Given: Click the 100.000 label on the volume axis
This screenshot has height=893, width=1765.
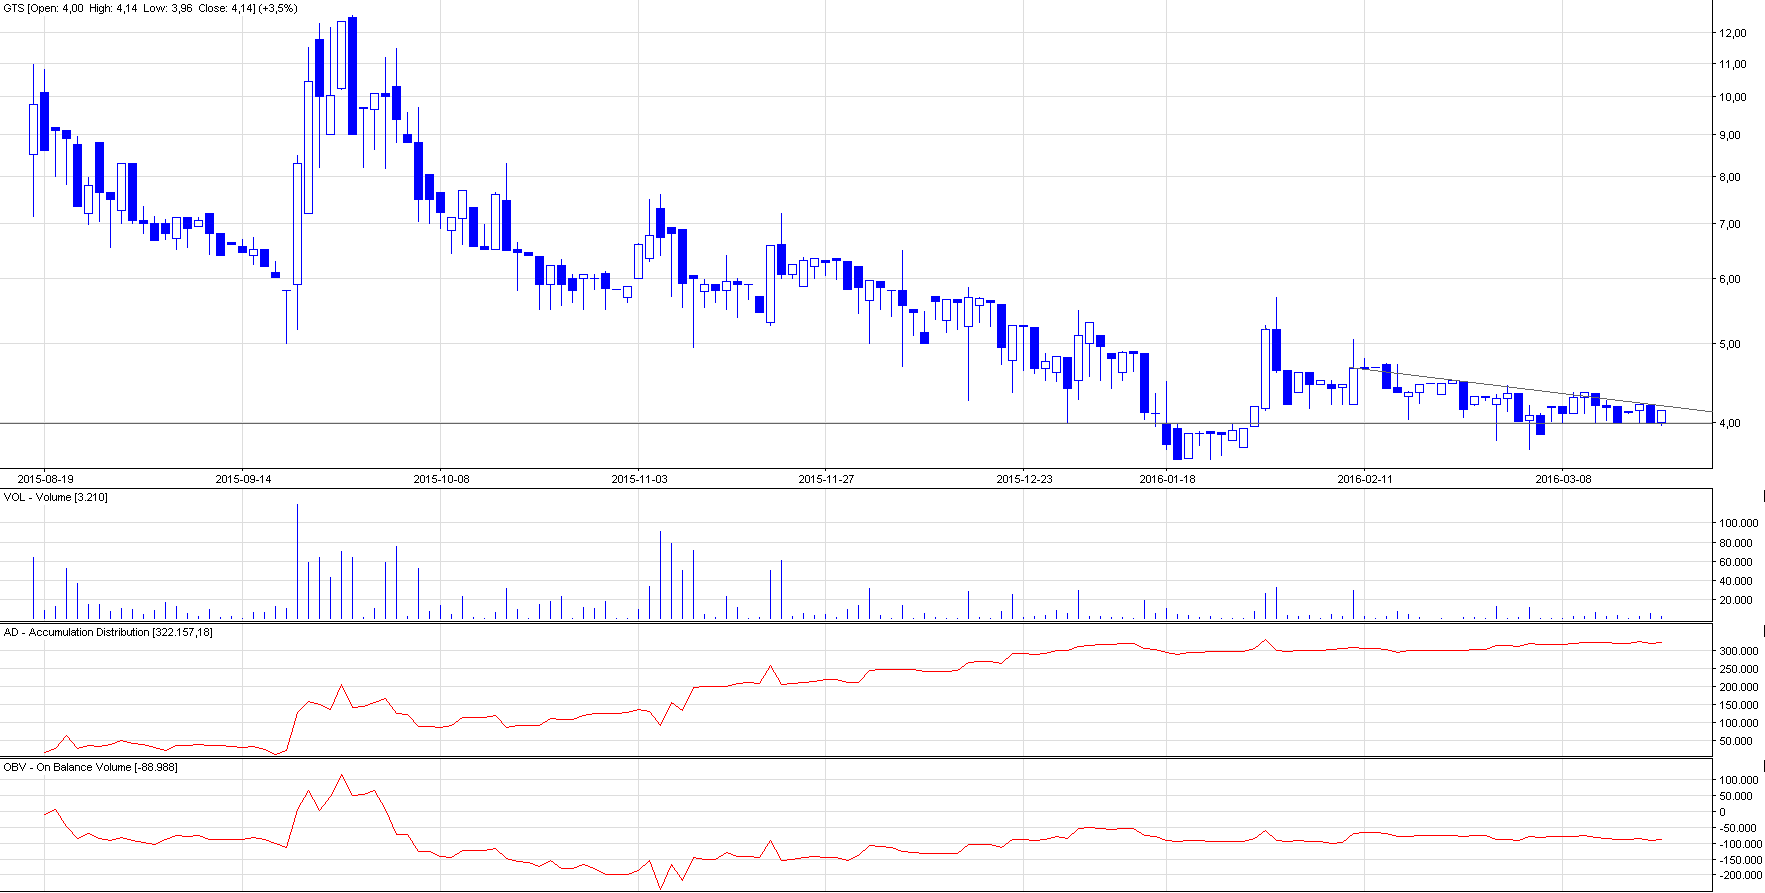Looking at the screenshot, I should coord(1738,523).
